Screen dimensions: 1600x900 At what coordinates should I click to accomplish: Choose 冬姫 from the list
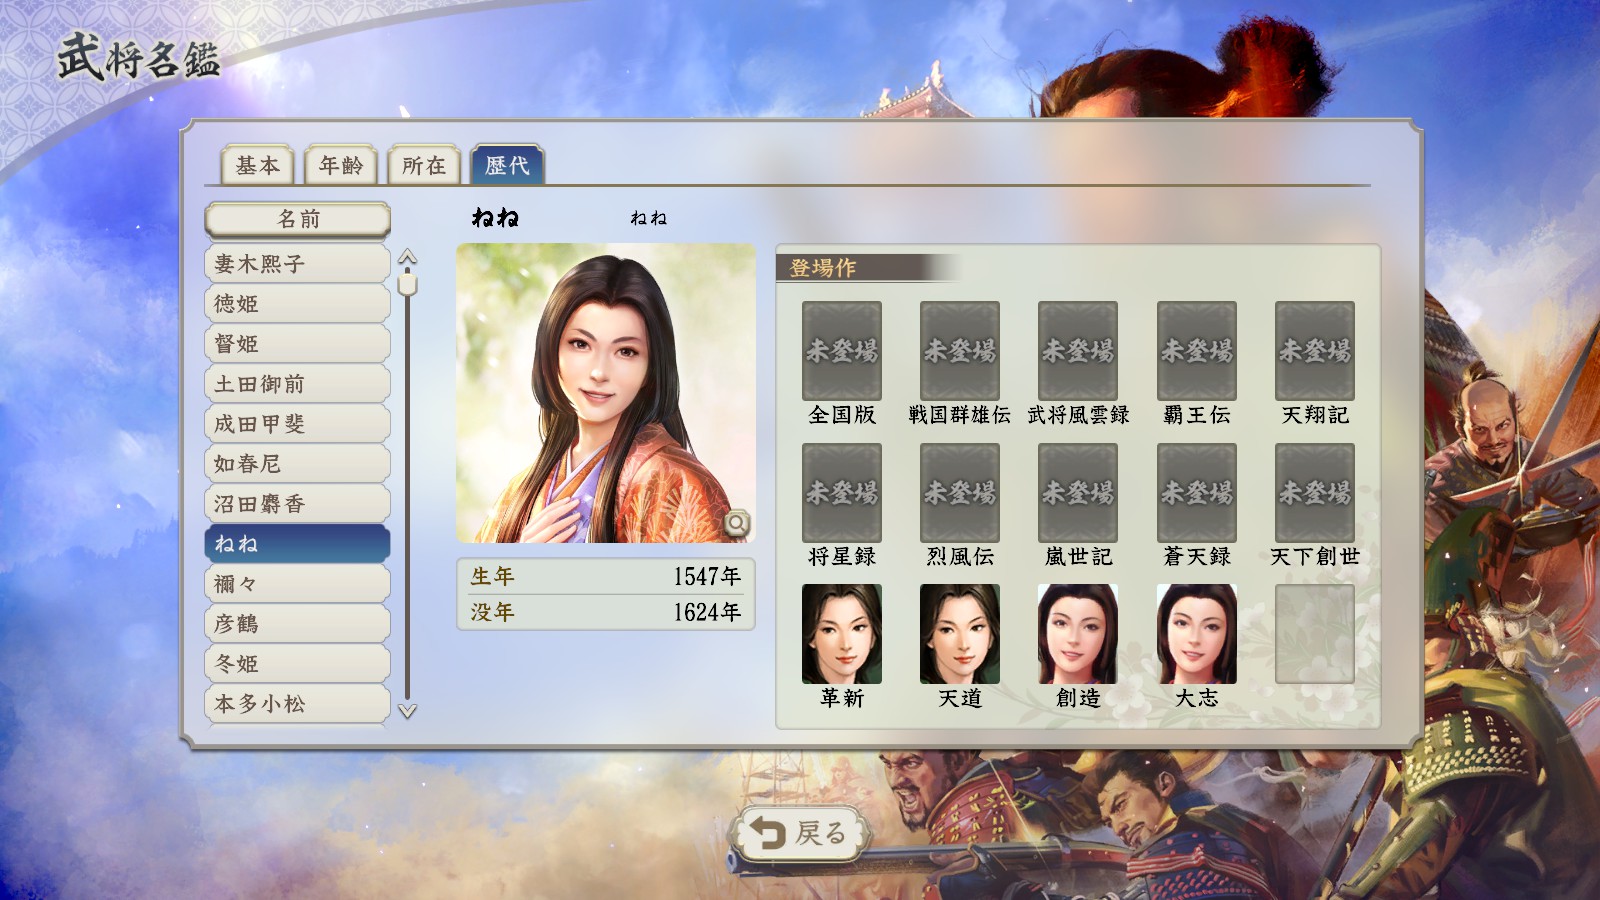pyautogui.click(x=297, y=664)
